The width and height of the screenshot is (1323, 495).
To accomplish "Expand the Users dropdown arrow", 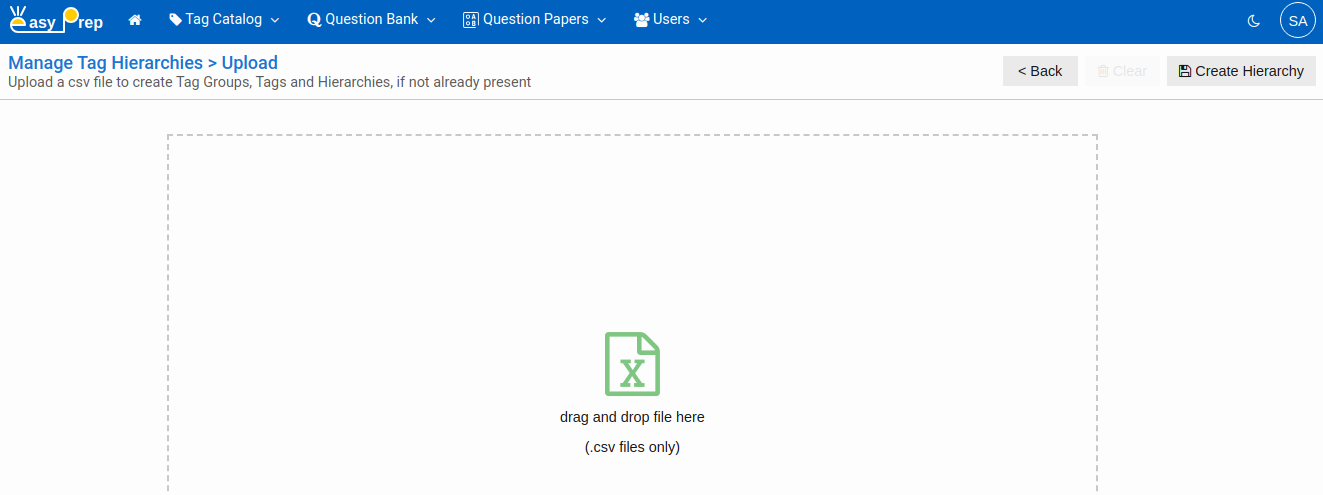I will coord(702,20).
